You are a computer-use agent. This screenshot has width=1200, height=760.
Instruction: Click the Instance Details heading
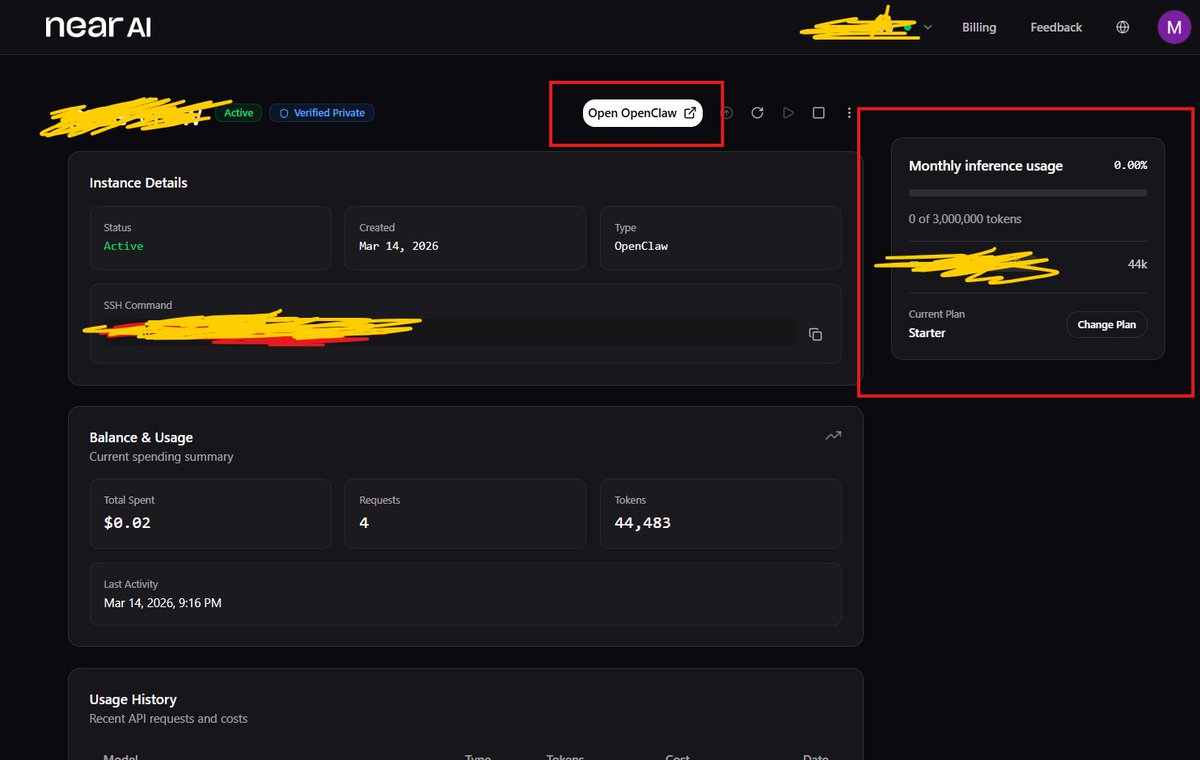click(x=138, y=183)
